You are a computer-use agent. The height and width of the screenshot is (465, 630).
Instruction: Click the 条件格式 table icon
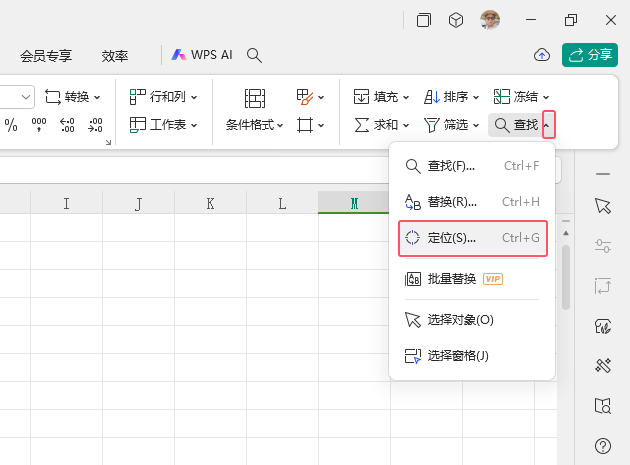pyautogui.click(x=255, y=98)
